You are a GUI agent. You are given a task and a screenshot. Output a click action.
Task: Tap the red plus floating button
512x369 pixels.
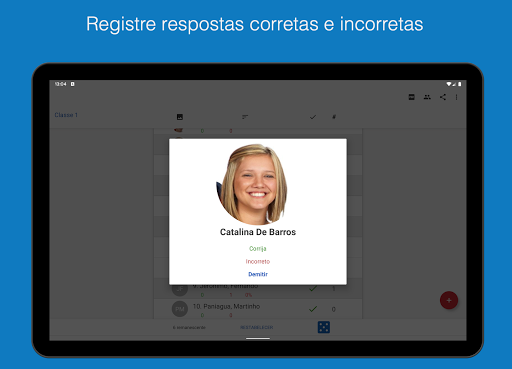pyautogui.click(x=449, y=300)
